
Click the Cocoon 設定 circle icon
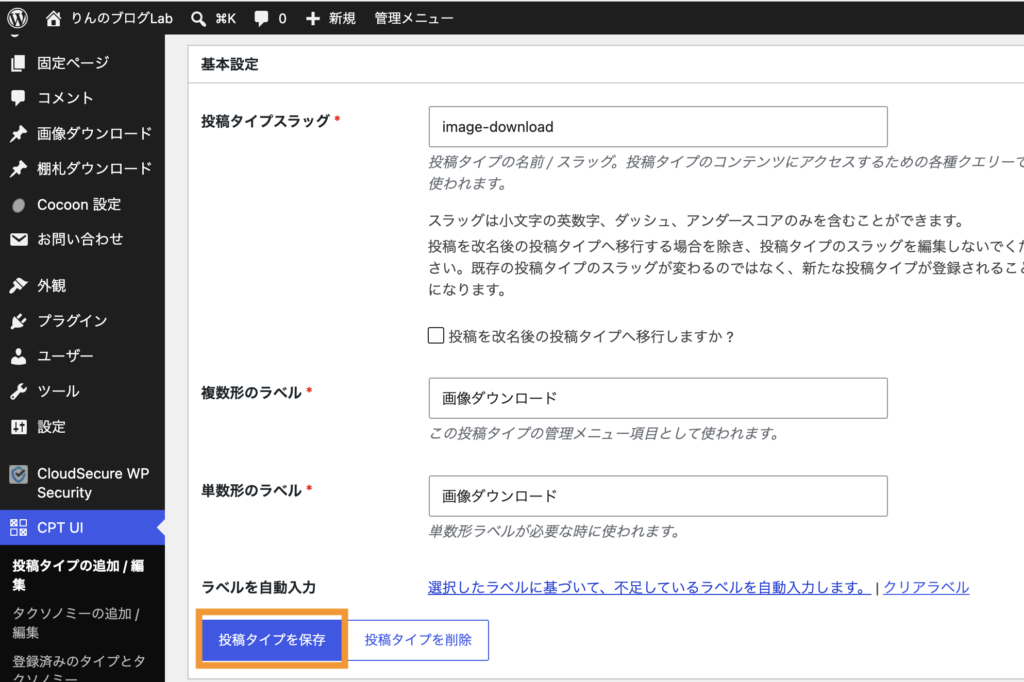point(18,204)
